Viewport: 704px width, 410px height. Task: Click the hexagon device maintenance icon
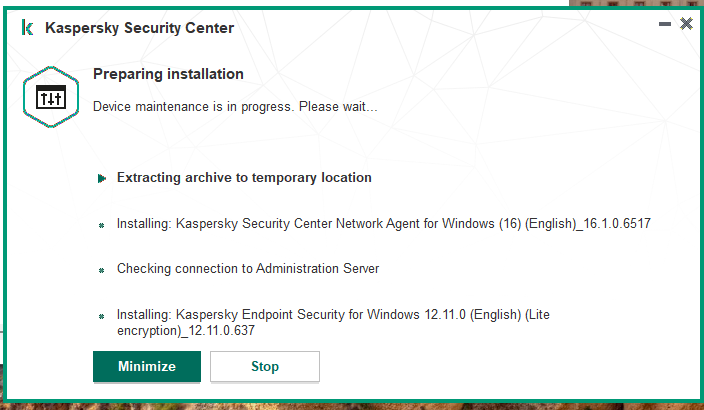click(x=51, y=97)
